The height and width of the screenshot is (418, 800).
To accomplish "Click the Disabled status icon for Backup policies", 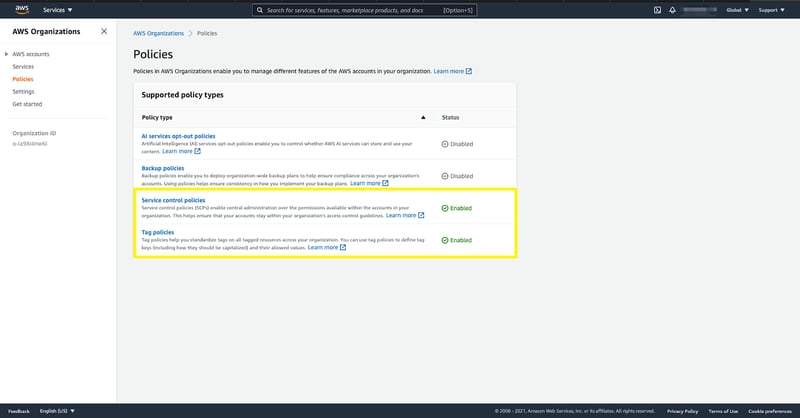I will point(445,176).
